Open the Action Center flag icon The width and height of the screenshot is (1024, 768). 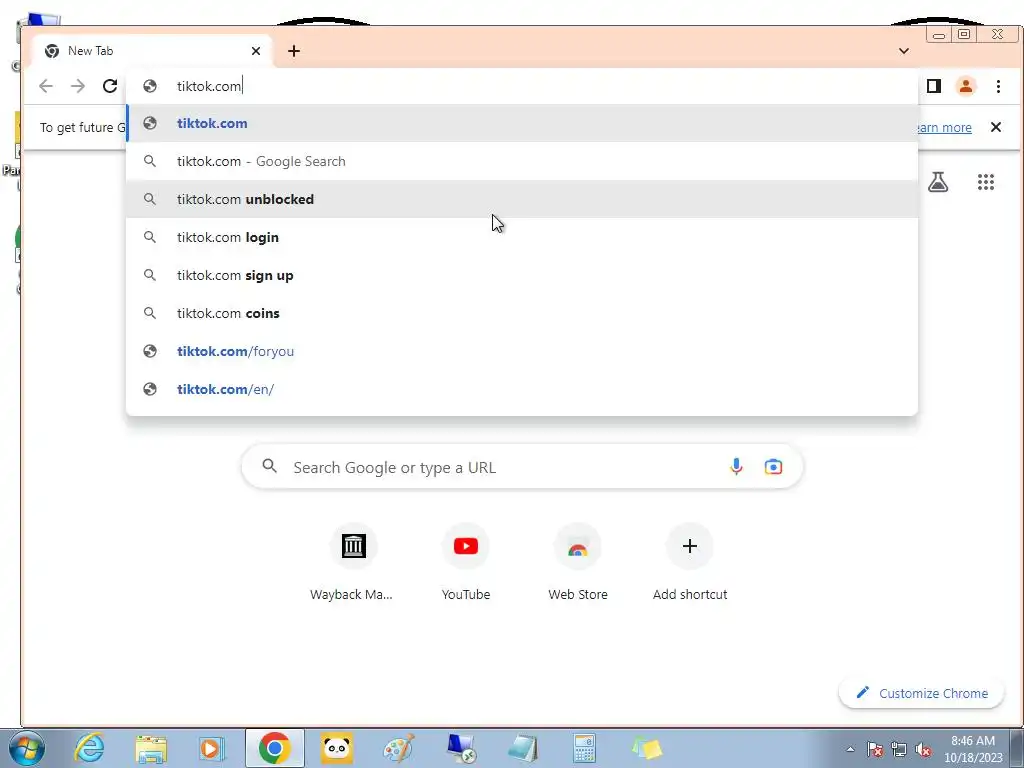coord(875,749)
